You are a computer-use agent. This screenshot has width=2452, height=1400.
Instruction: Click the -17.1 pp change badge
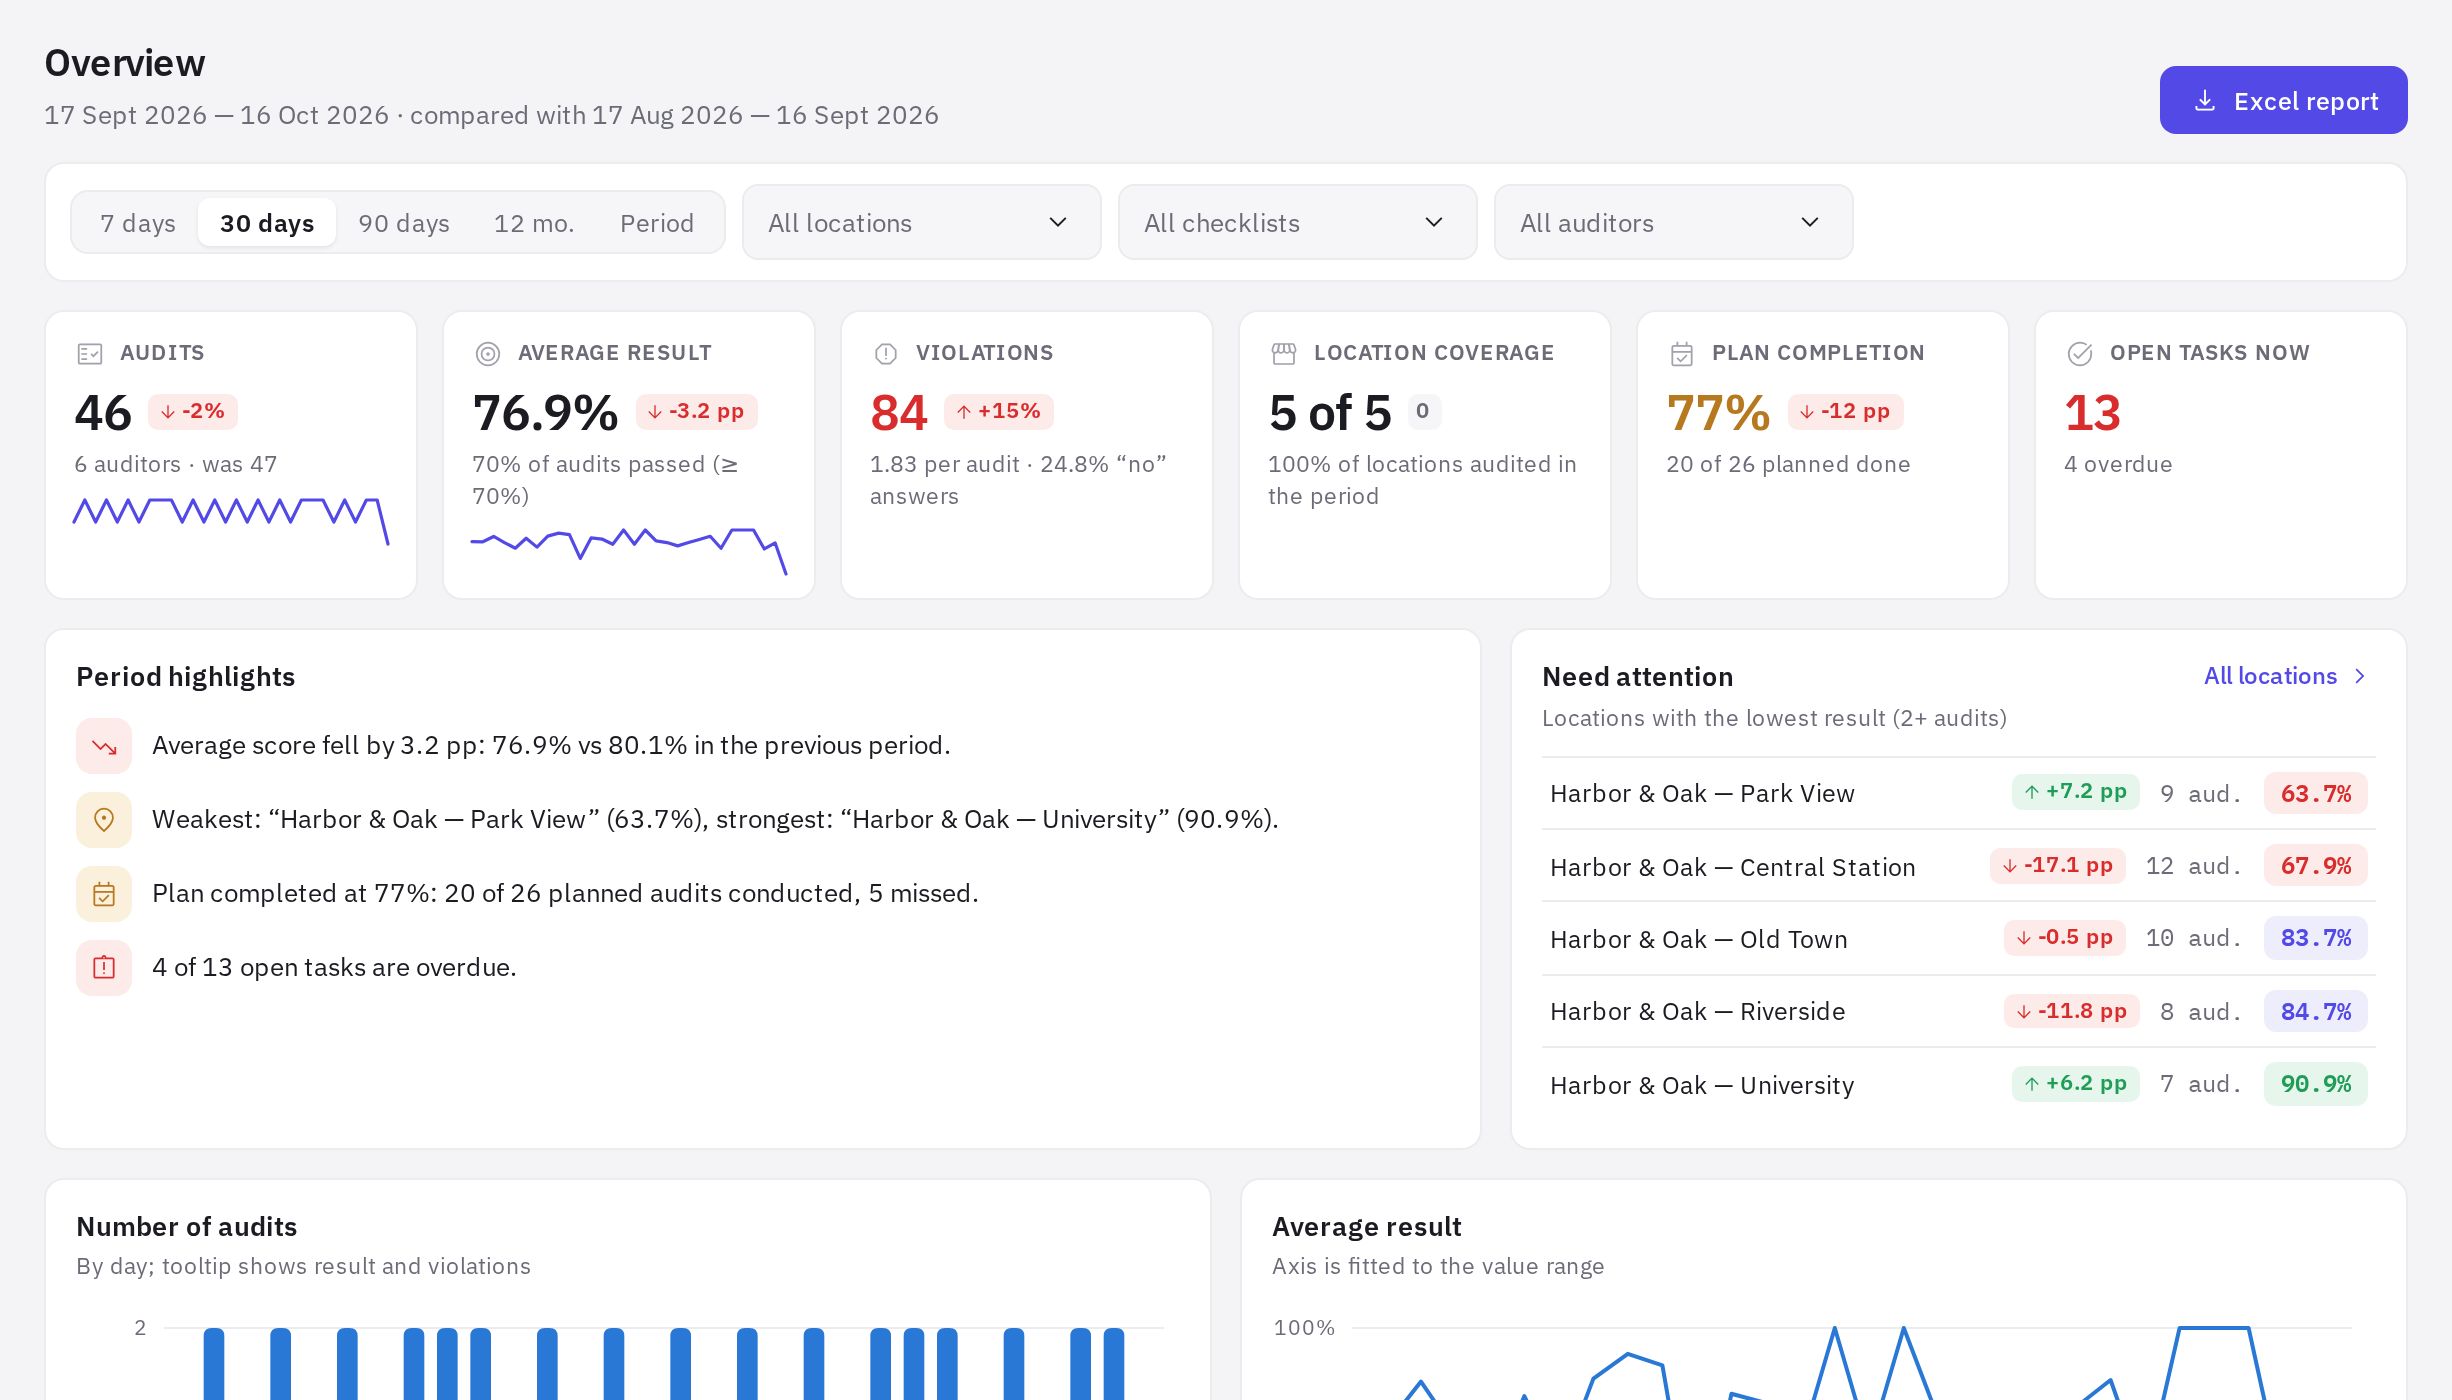2057,865
